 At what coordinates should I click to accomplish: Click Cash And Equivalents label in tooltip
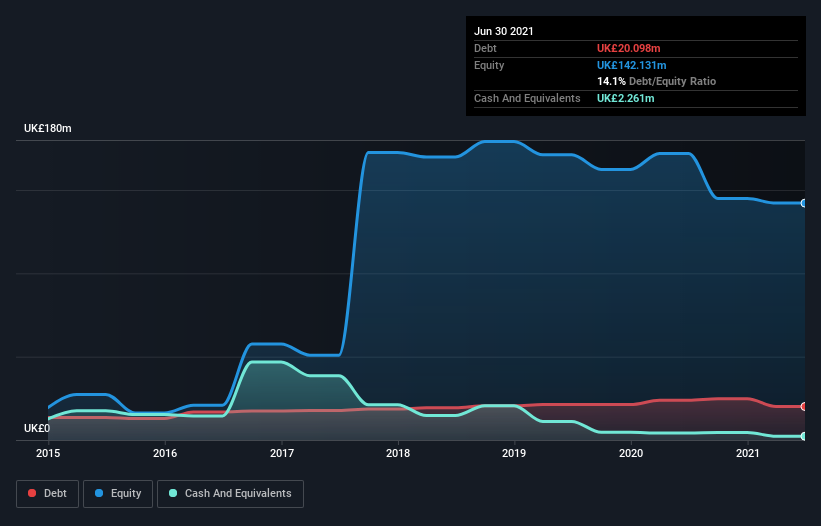tap(527, 98)
